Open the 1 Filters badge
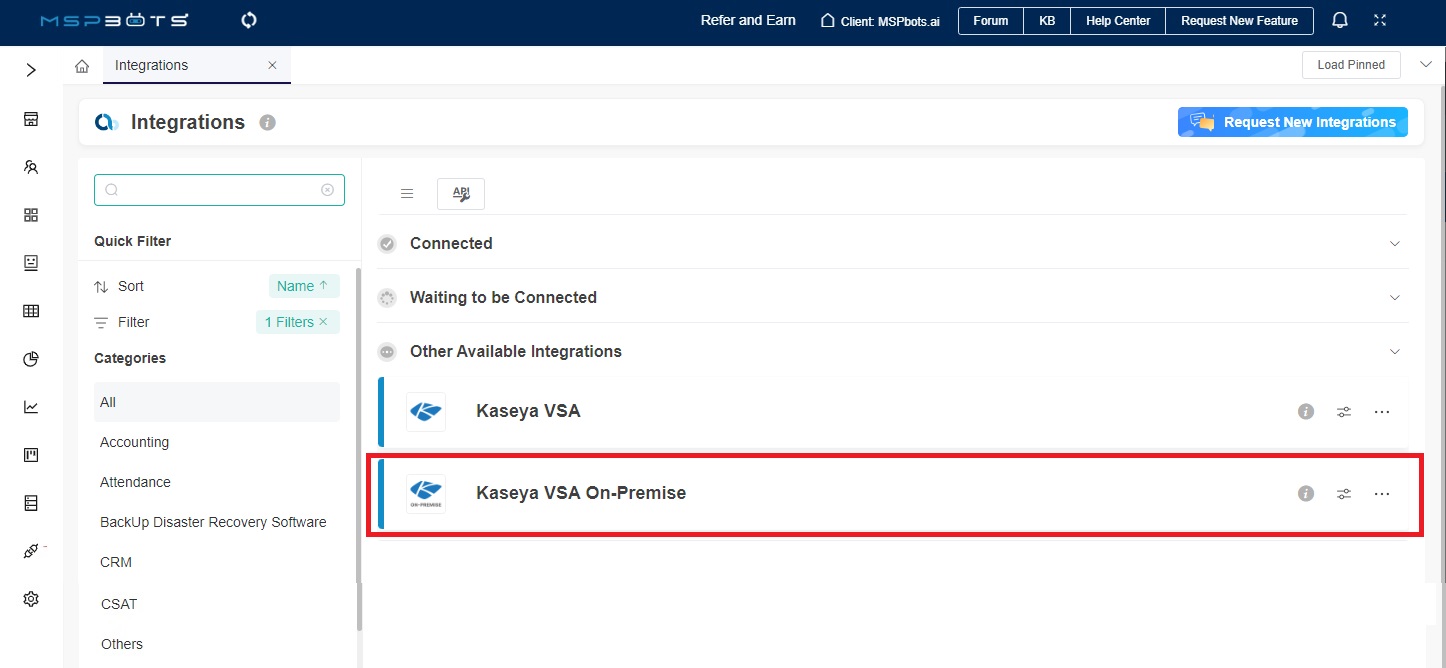 pyautogui.click(x=297, y=322)
